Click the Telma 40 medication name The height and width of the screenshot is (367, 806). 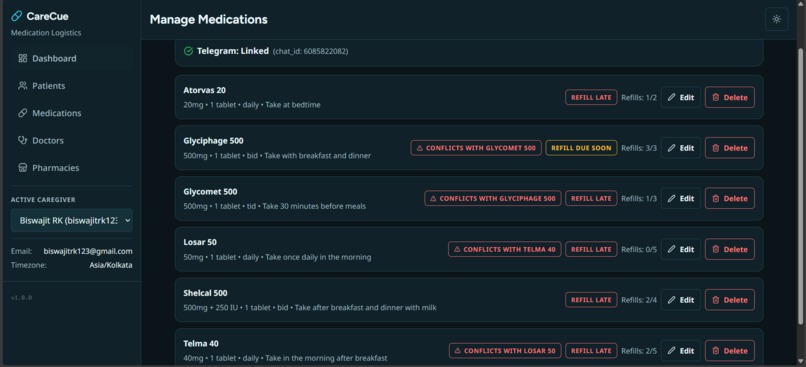[x=201, y=343]
